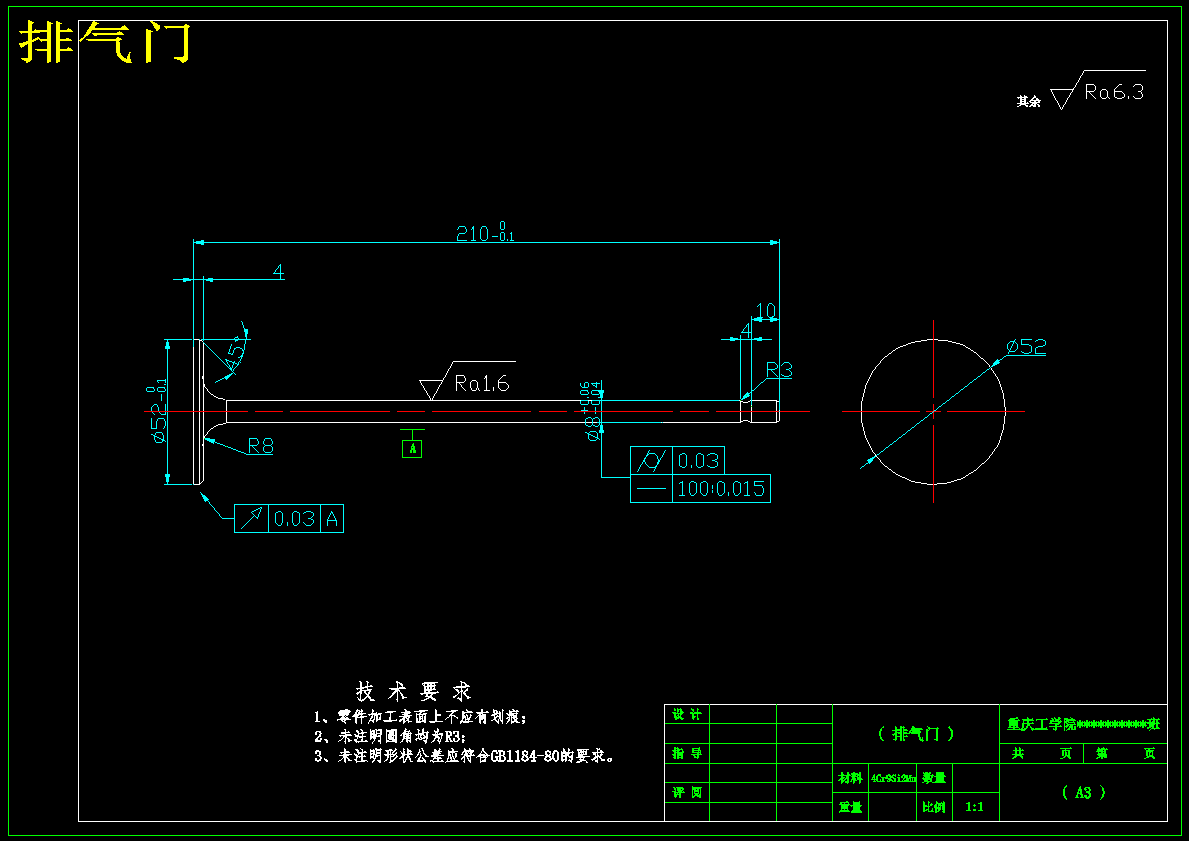Click the "数量" label cell

(x=933, y=778)
